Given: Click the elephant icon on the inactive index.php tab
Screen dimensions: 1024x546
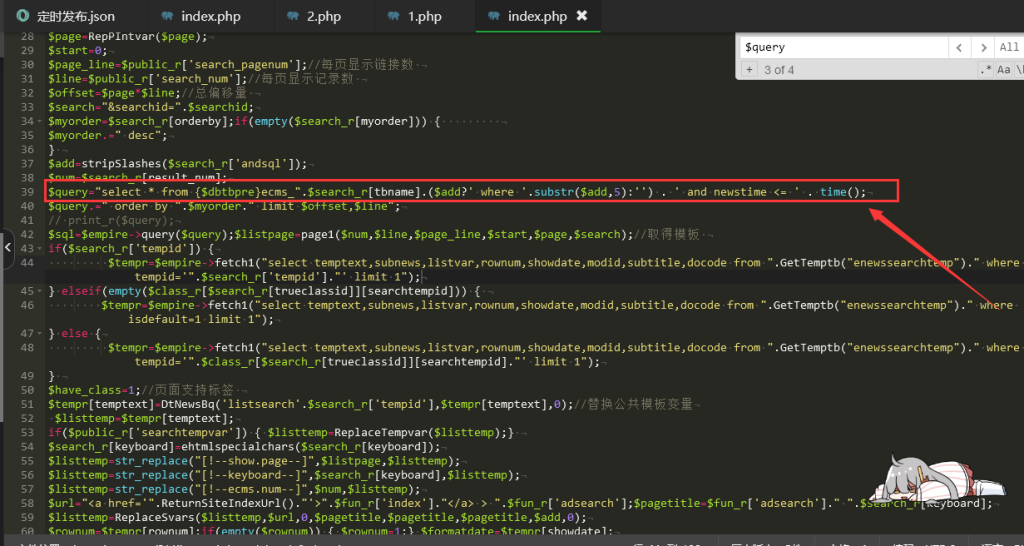Looking at the screenshot, I should click(x=168, y=16).
